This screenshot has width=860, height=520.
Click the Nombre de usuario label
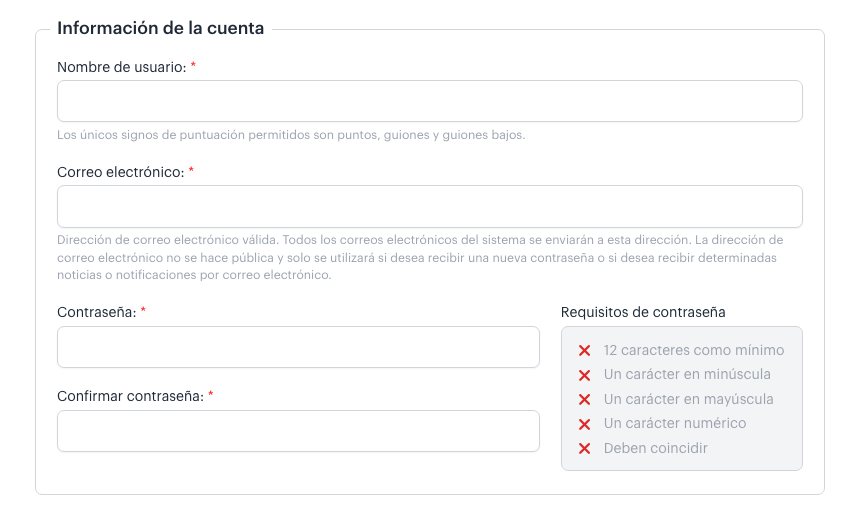121,67
